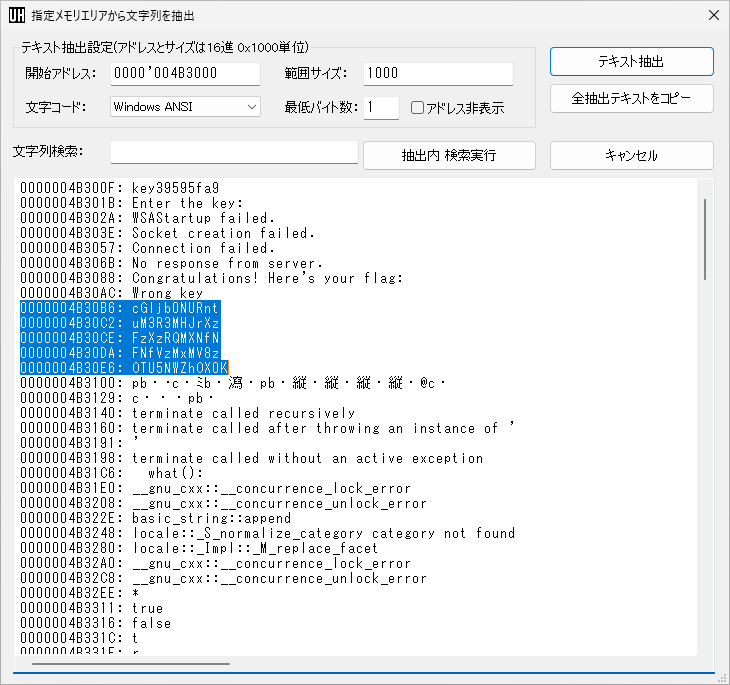This screenshot has height=685, width=730.
Task: Click the 範囲サイズ field showing 1000
Action: click(x=438, y=74)
